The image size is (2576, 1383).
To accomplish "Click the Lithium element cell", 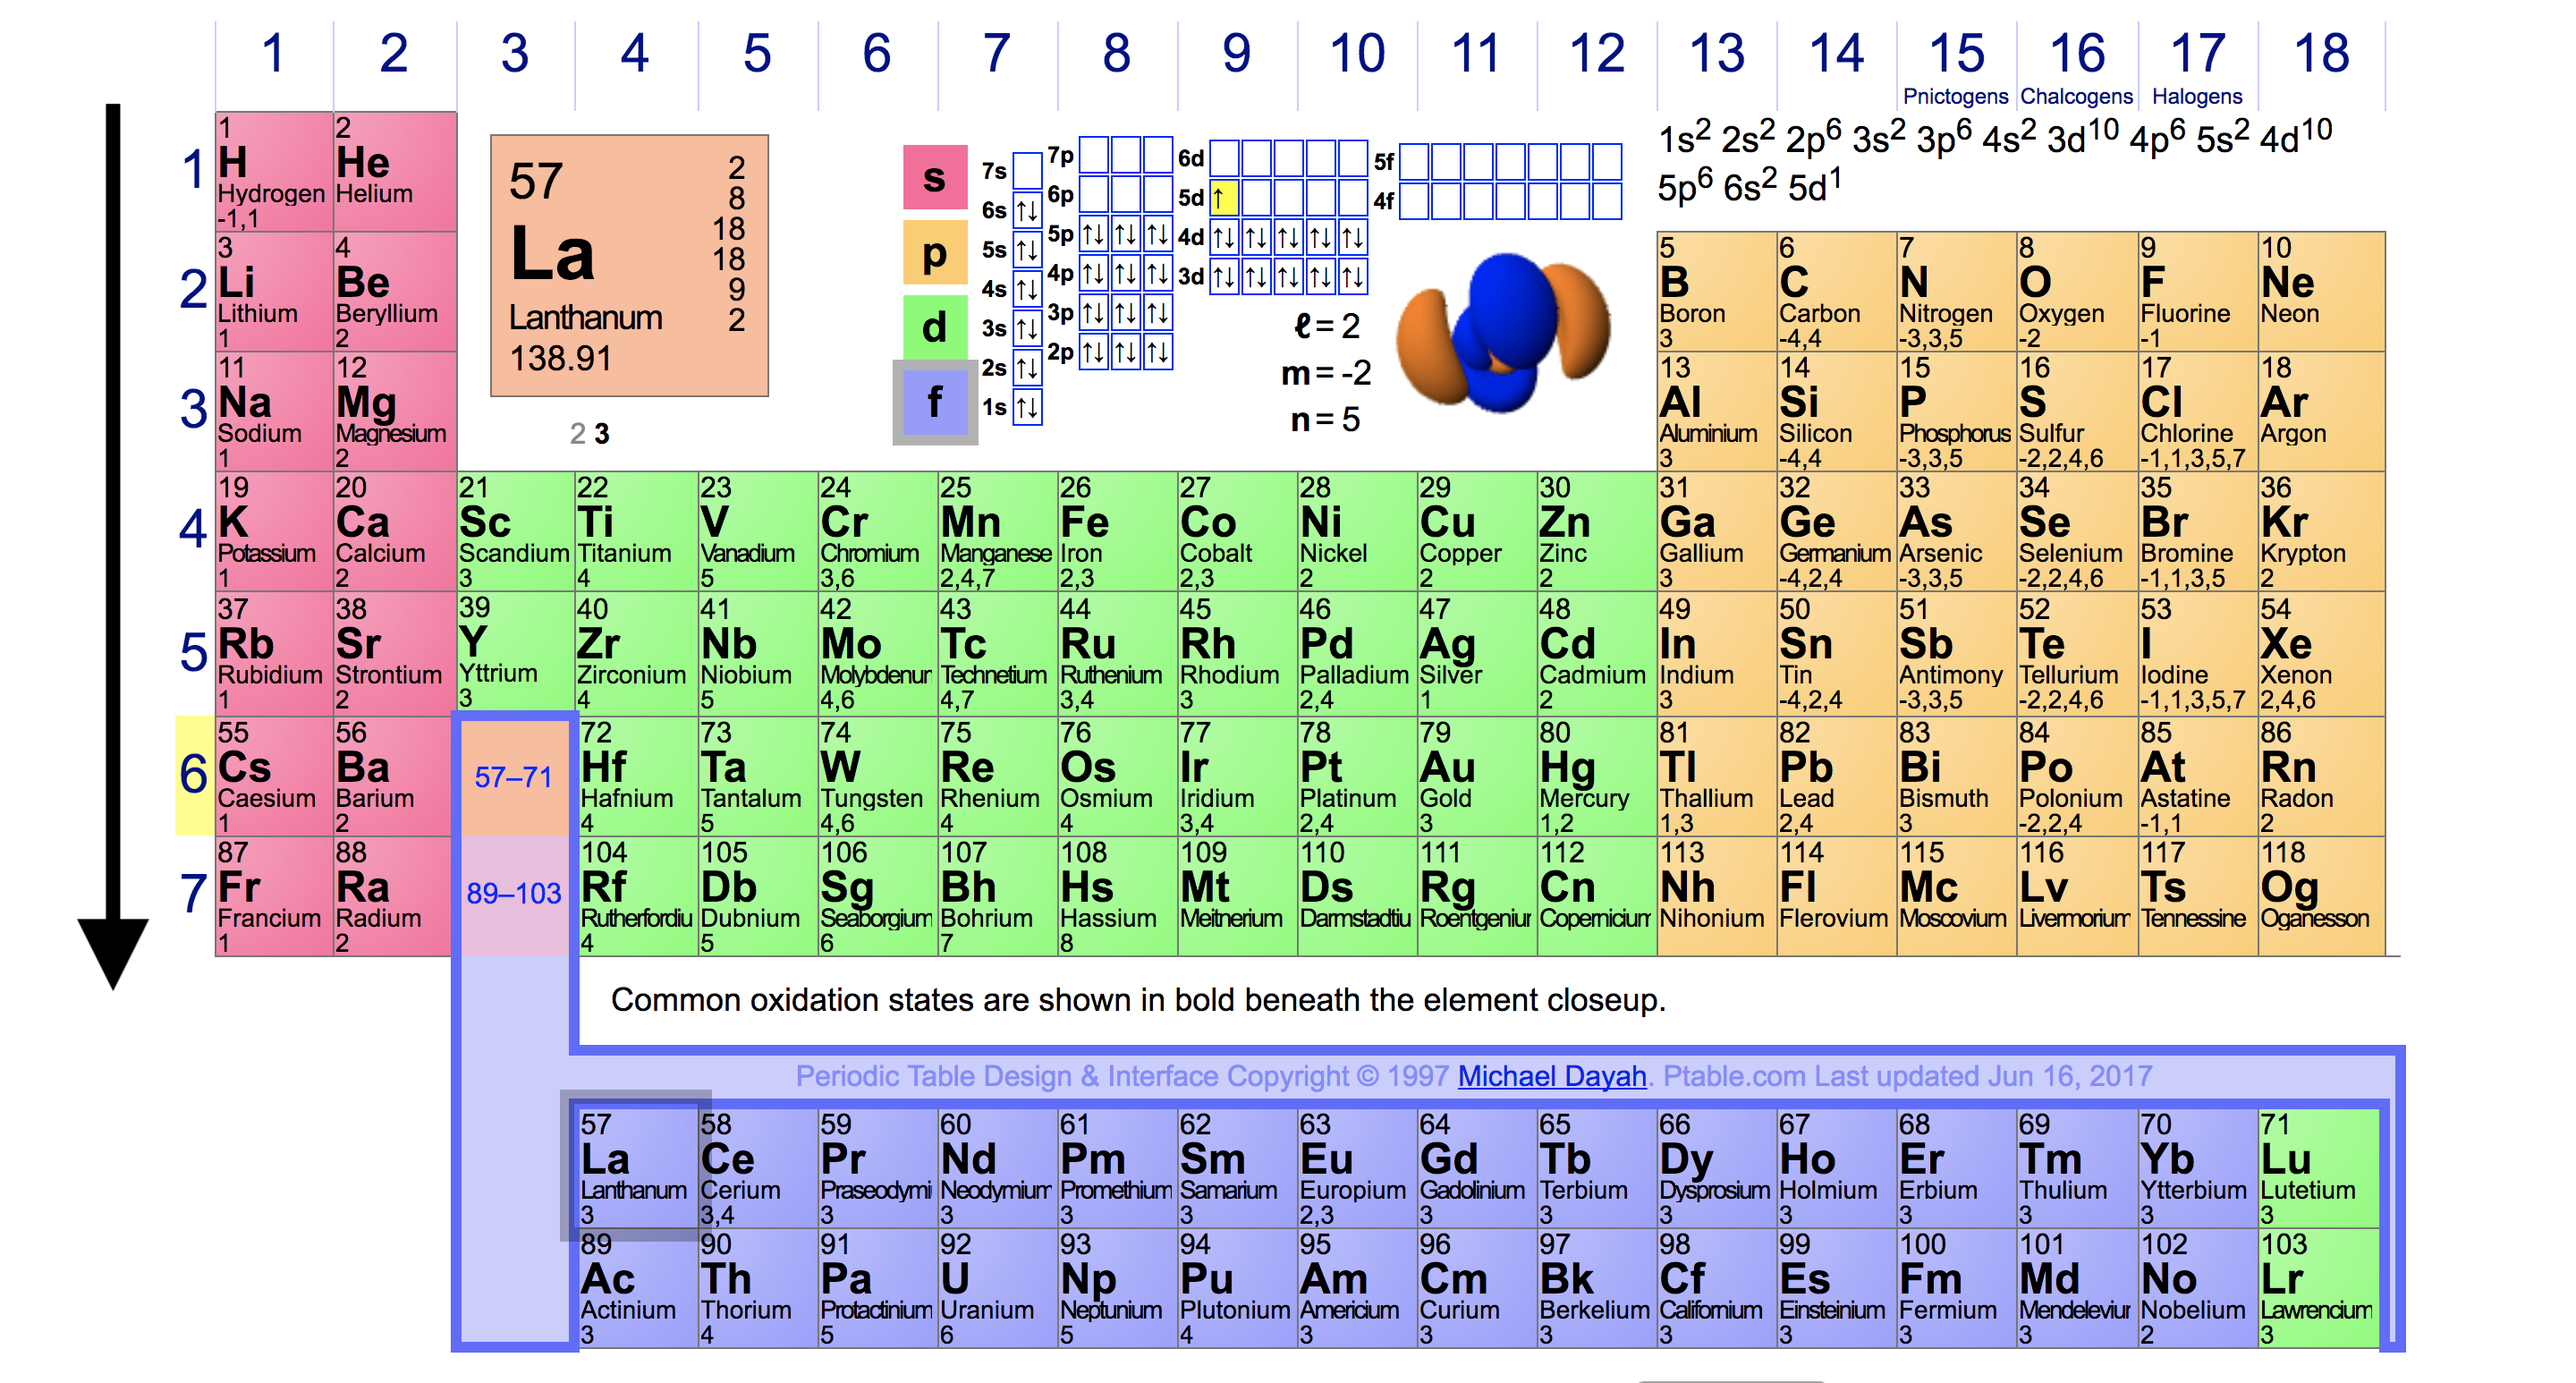I will point(274,292).
